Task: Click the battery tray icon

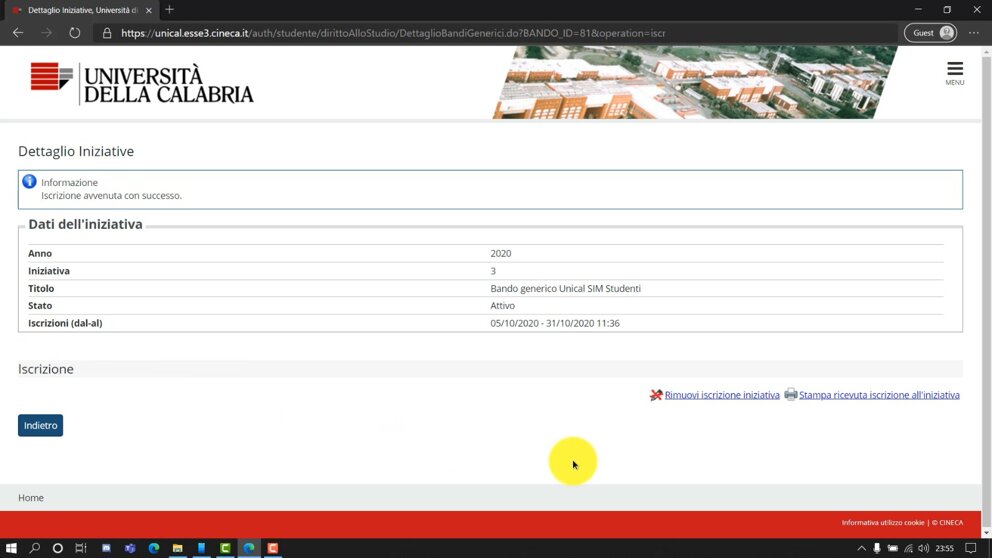Action: pos(892,548)
